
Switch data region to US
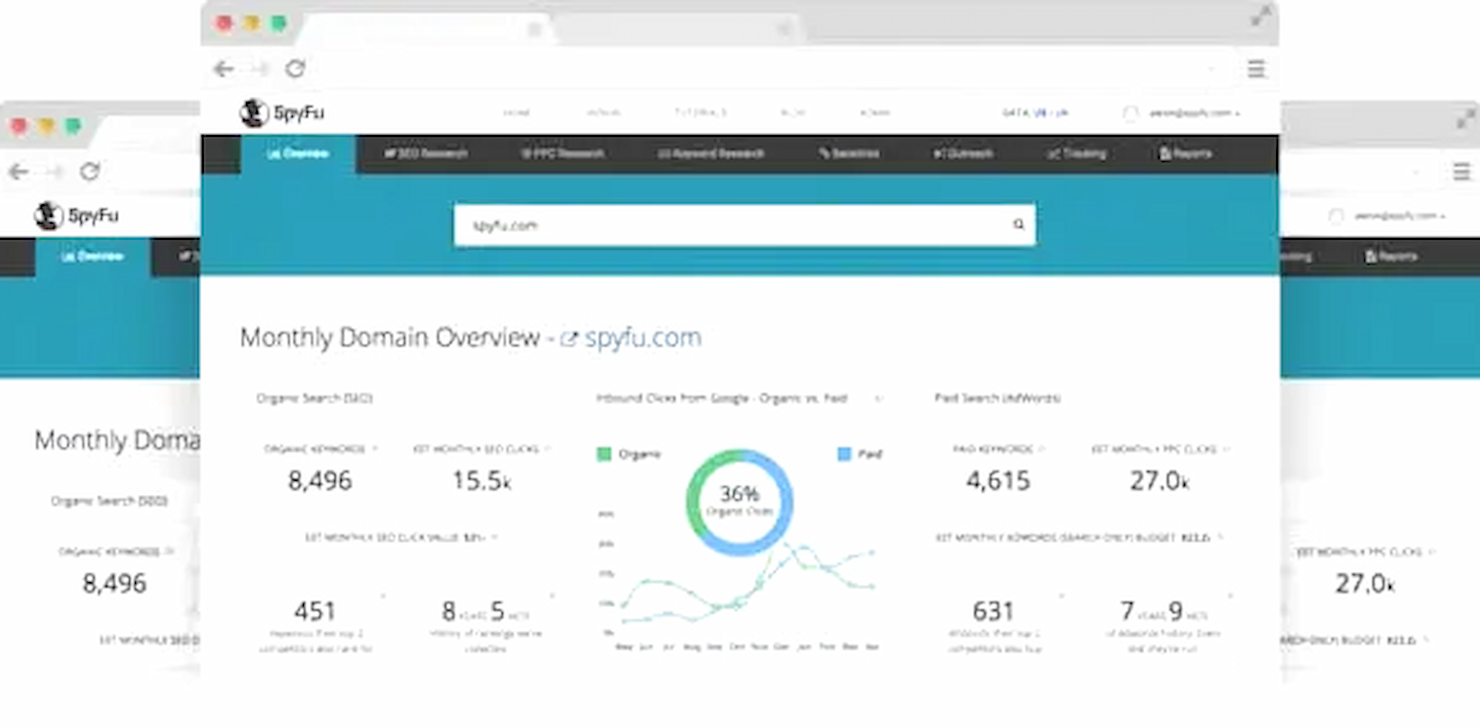coord(1040,113)
